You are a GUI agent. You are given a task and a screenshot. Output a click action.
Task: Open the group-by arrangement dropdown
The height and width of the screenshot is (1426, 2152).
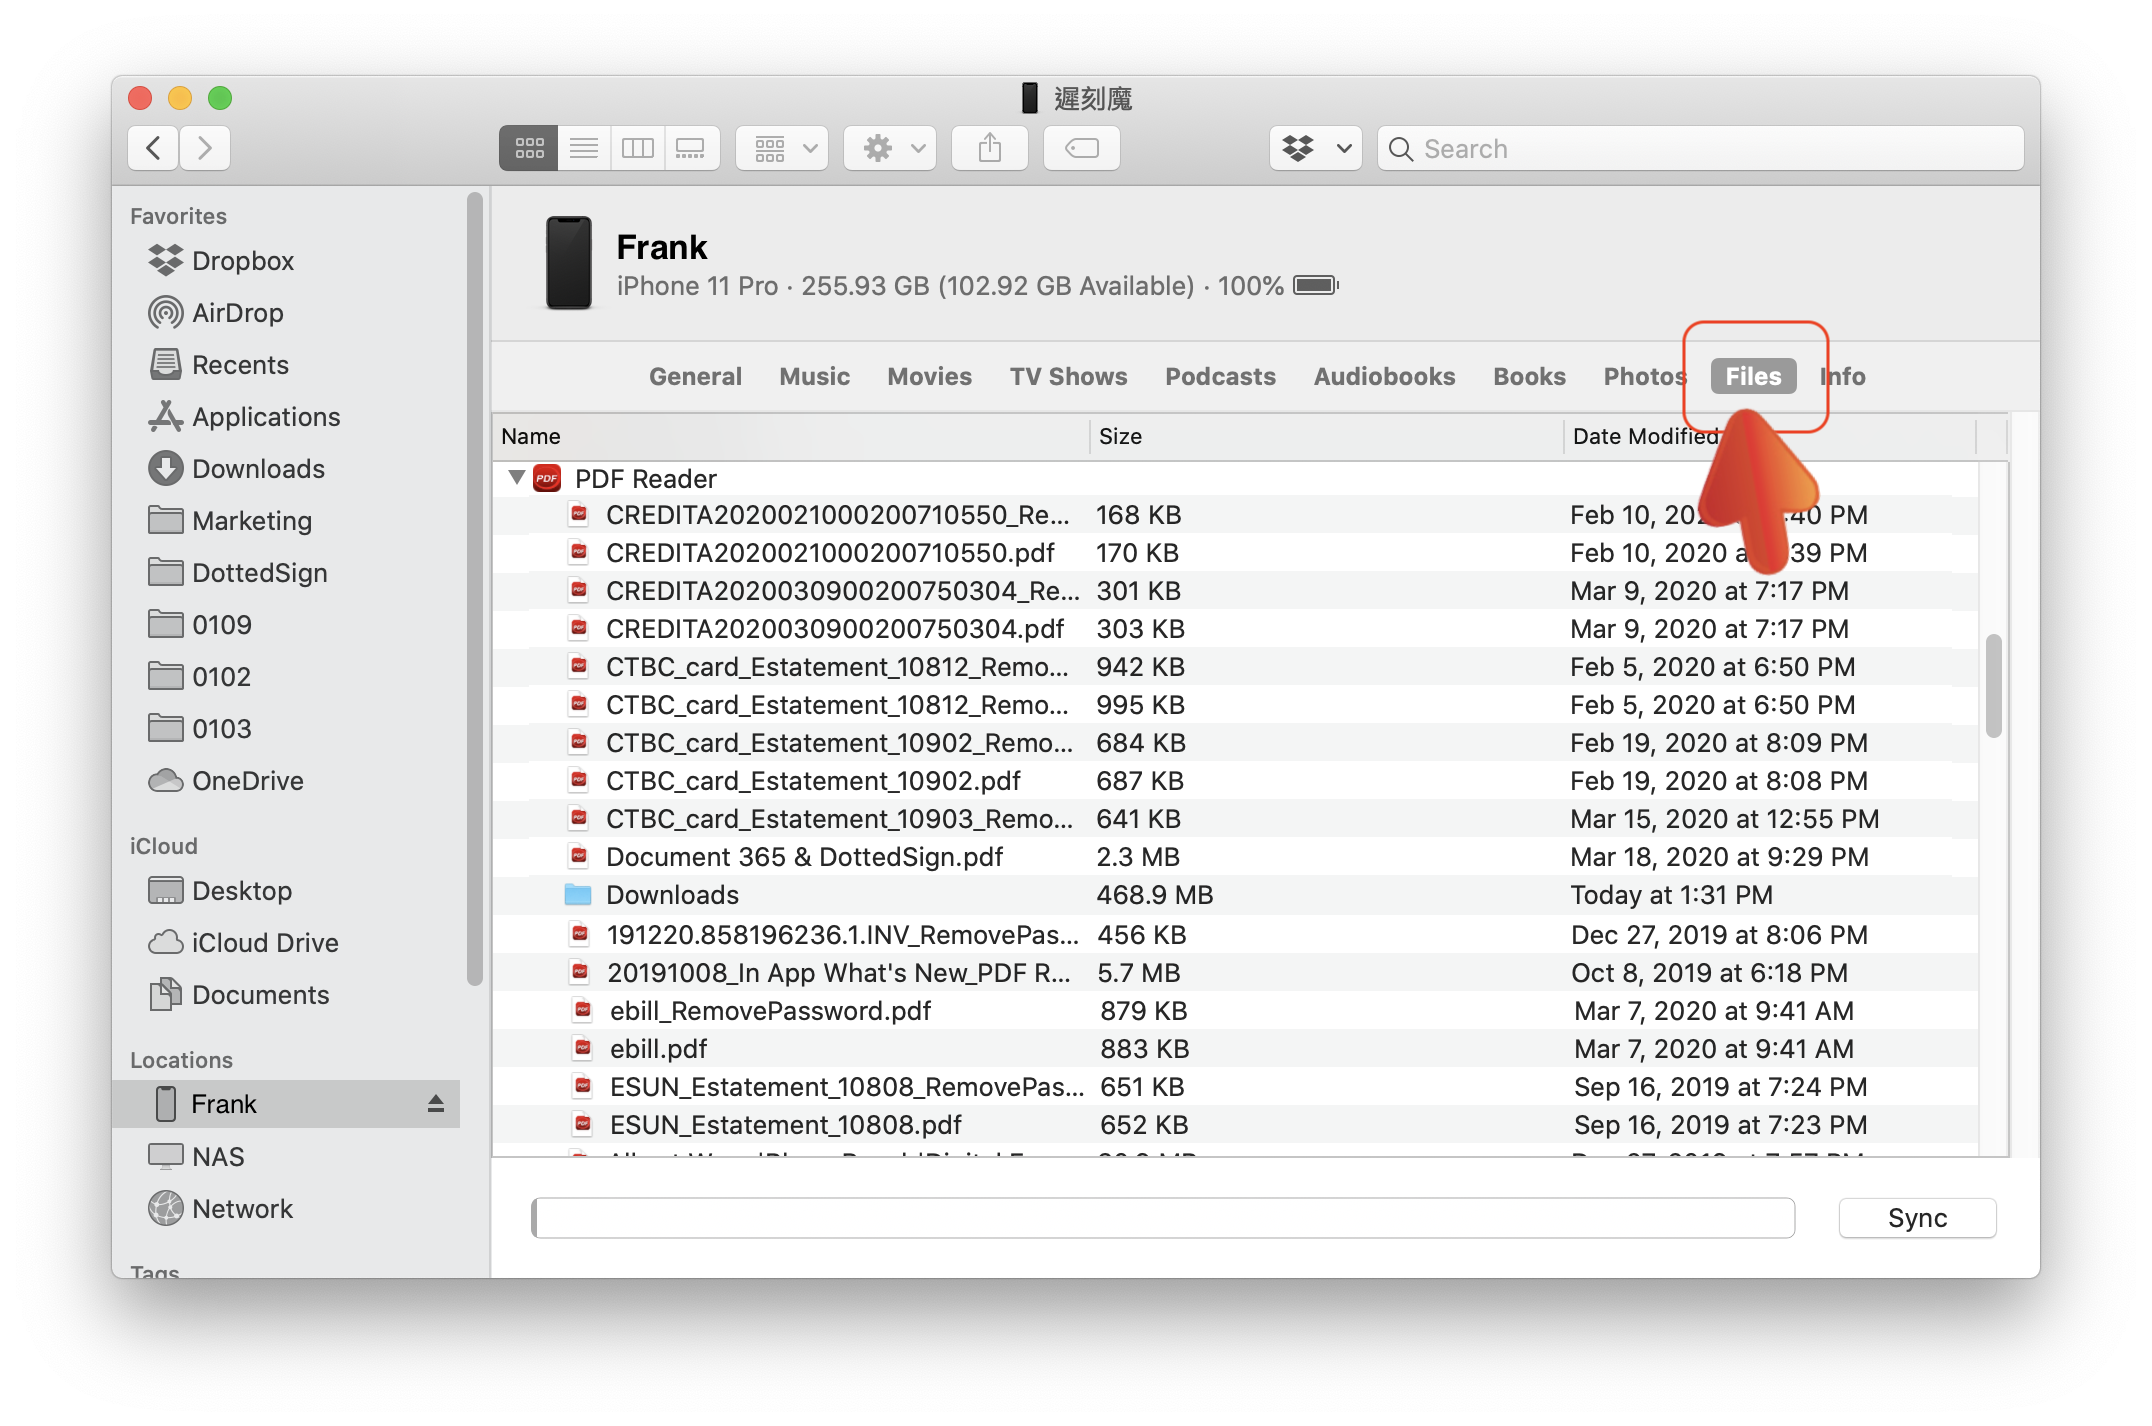[x=782, y=149]
